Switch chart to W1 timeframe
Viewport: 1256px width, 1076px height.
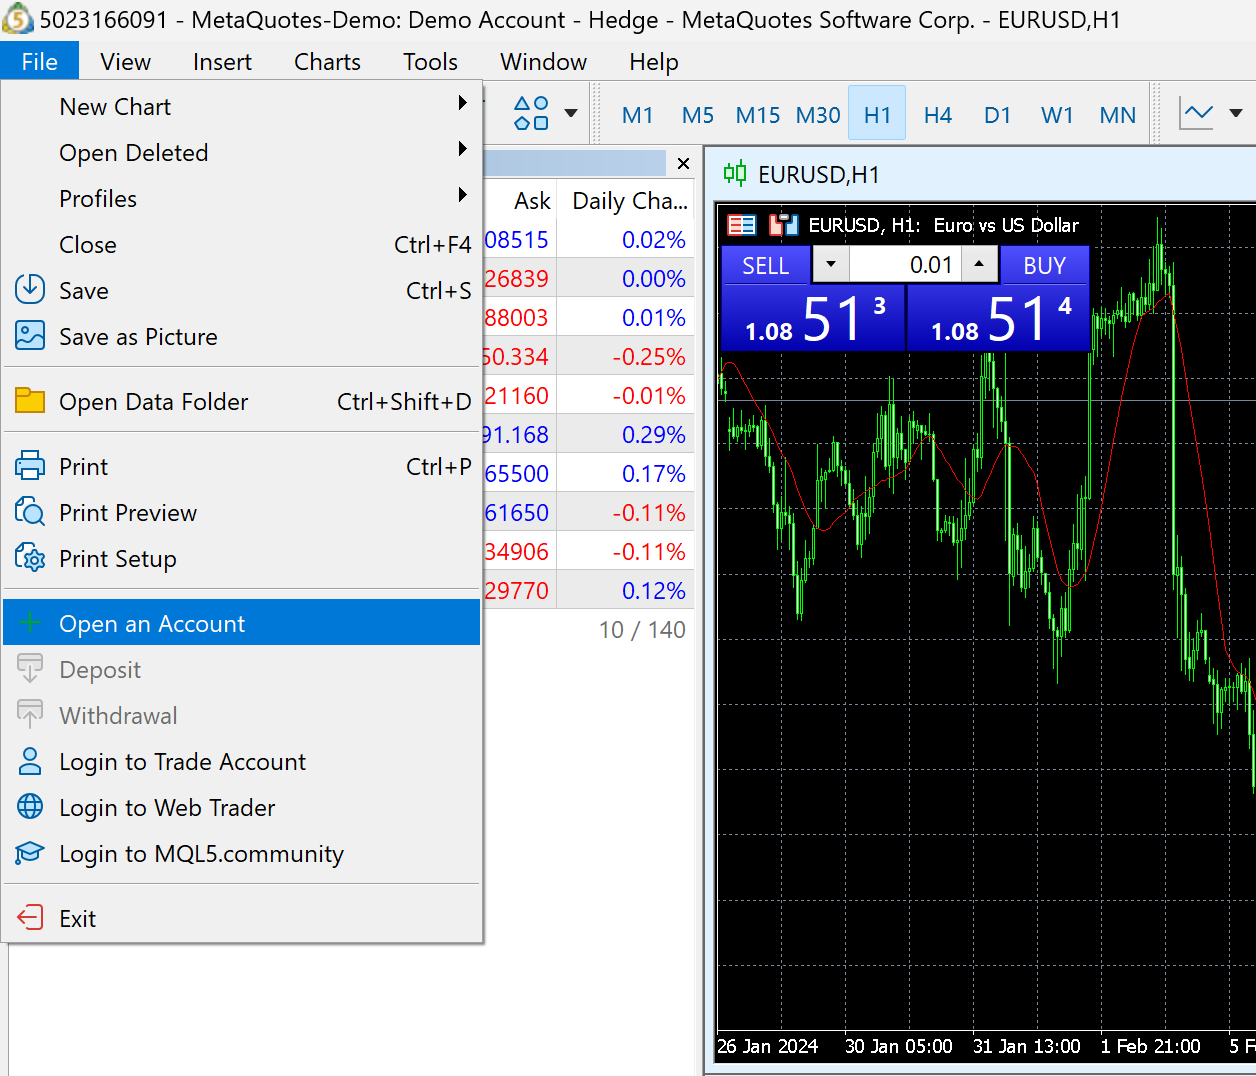tap(1058, 115)
